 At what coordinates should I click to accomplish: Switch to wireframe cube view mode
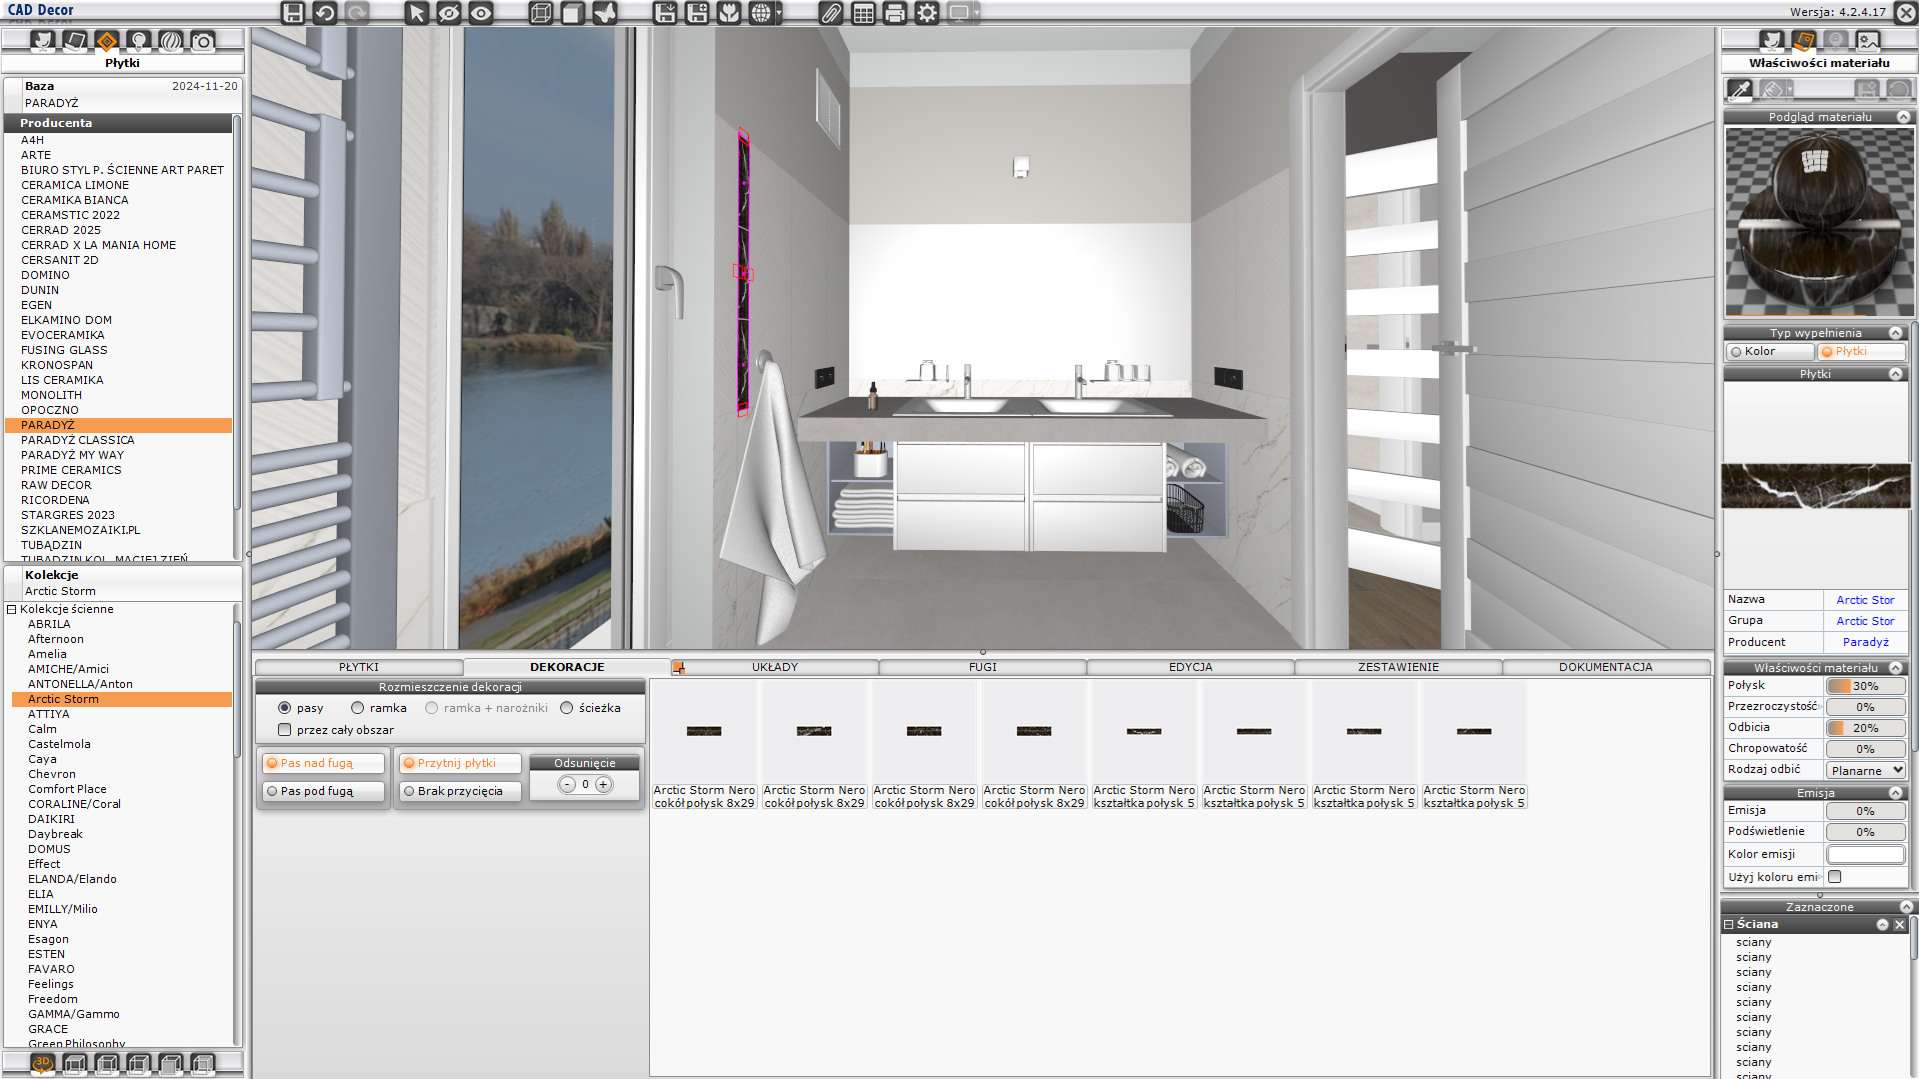tap(540, 13)
